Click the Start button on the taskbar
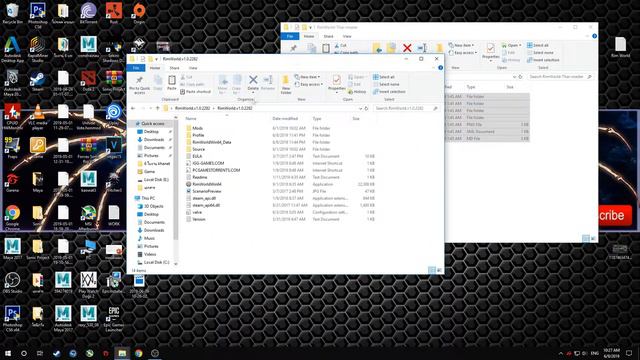The width and height of the screenshot is (640, 360). click(x=8, y=353)
